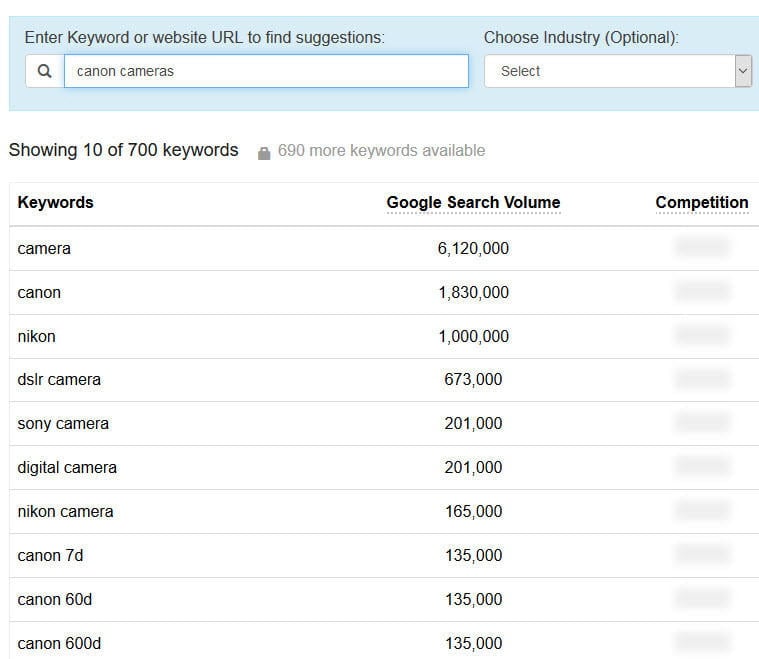The width and height of the screenshot is (759, 659).
Task: Click the magnifying glass search icon
Action: pos(45,71)
